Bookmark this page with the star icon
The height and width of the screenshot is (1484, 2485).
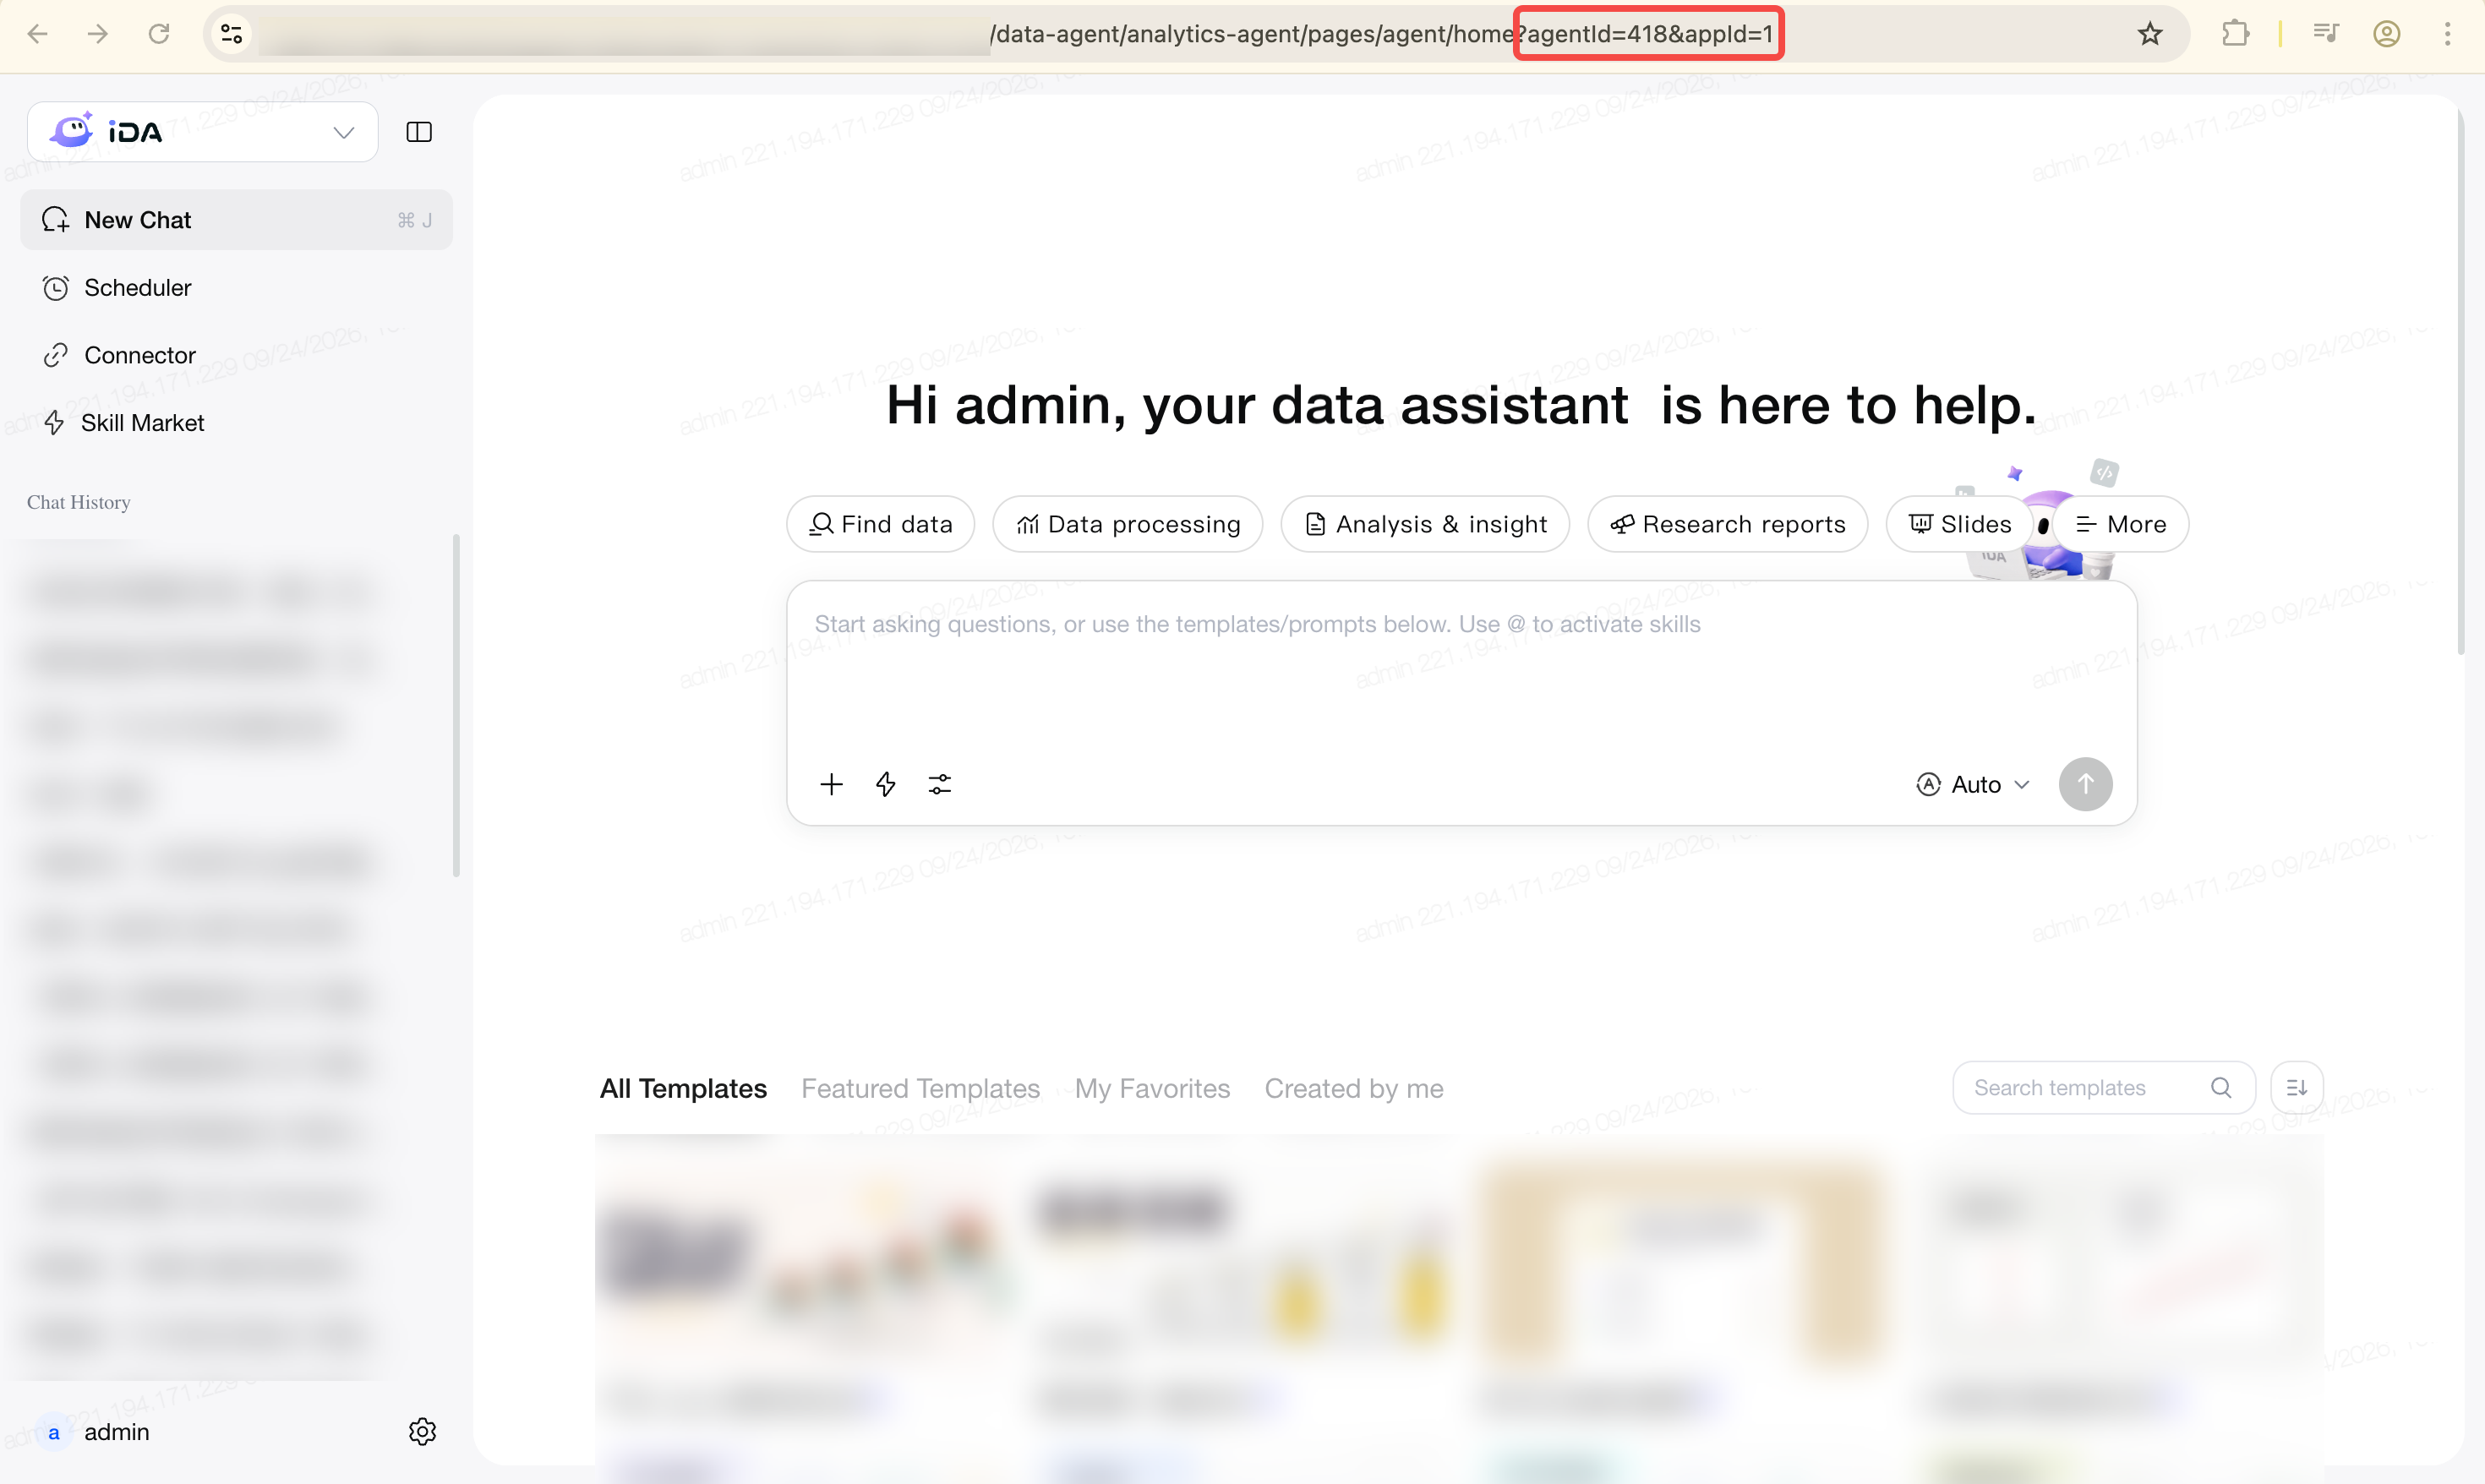pyautogui.click(x=2149, y=34)
